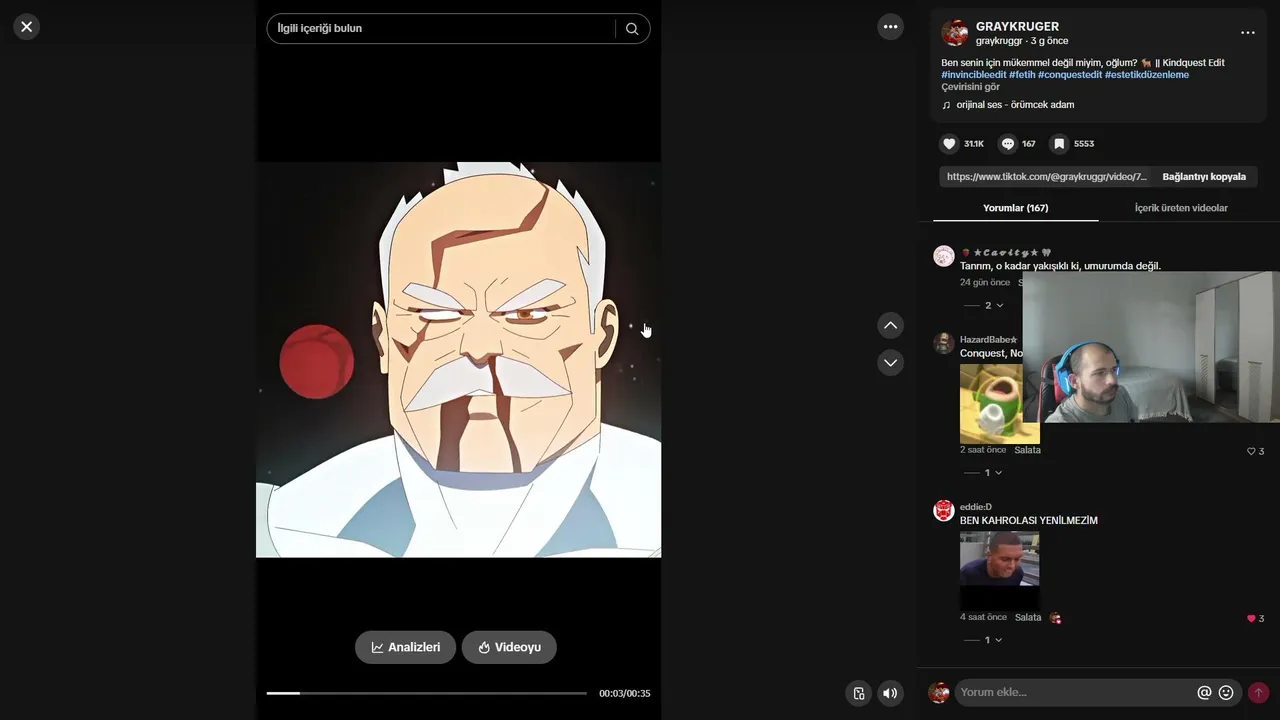Open the three-dot menu above the video
Screen dimensions: 1280x720
click(891, 27)
